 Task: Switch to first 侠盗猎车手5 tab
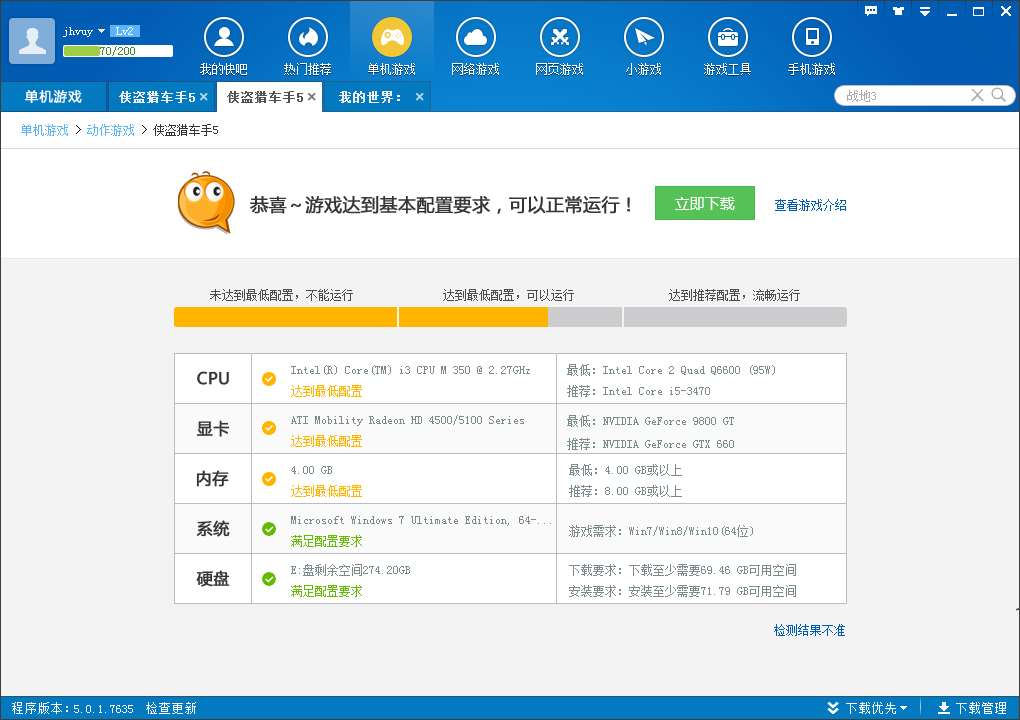157,97
